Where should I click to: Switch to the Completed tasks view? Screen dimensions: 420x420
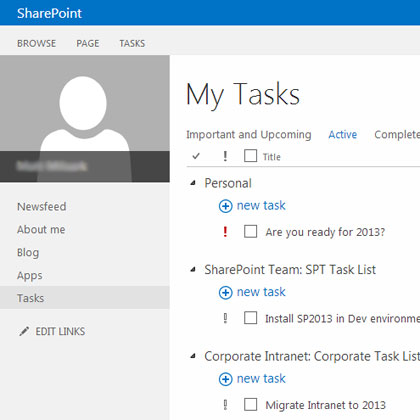click(397, 134)
